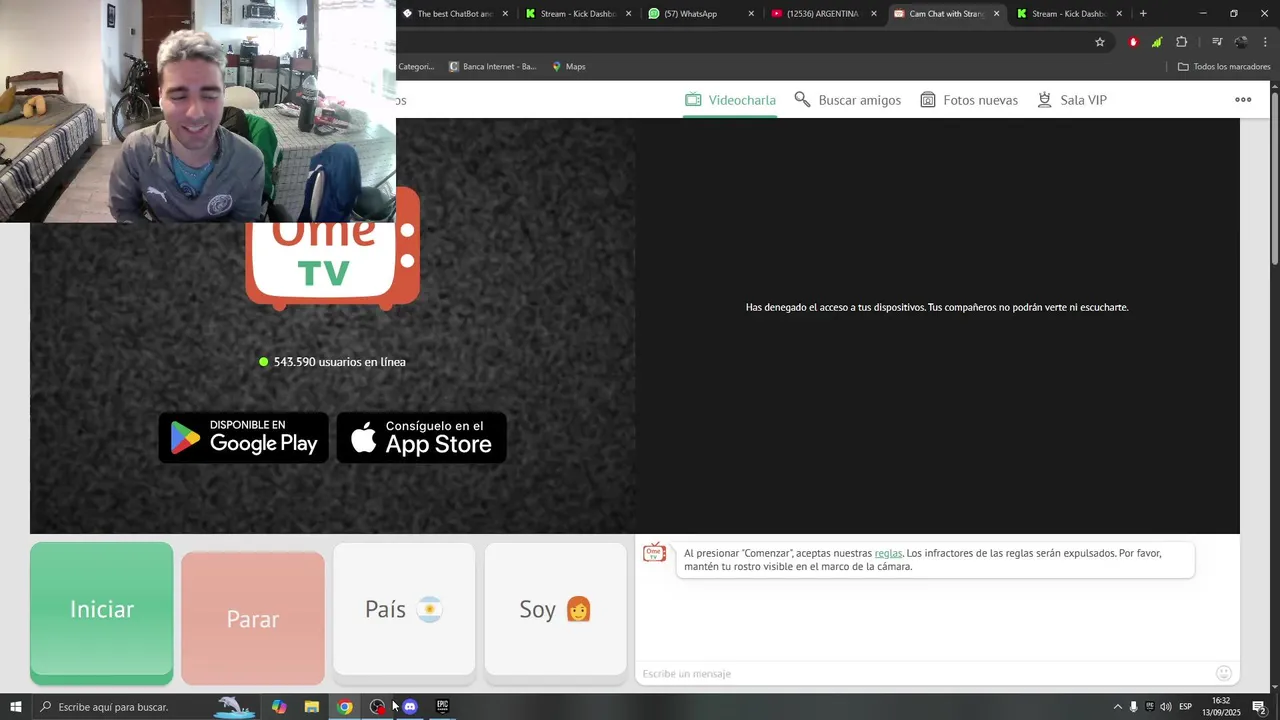The width and height of the screenshot is (1280, 720).
Task: Go to Fotos nuevas
Action: point(968,100)
